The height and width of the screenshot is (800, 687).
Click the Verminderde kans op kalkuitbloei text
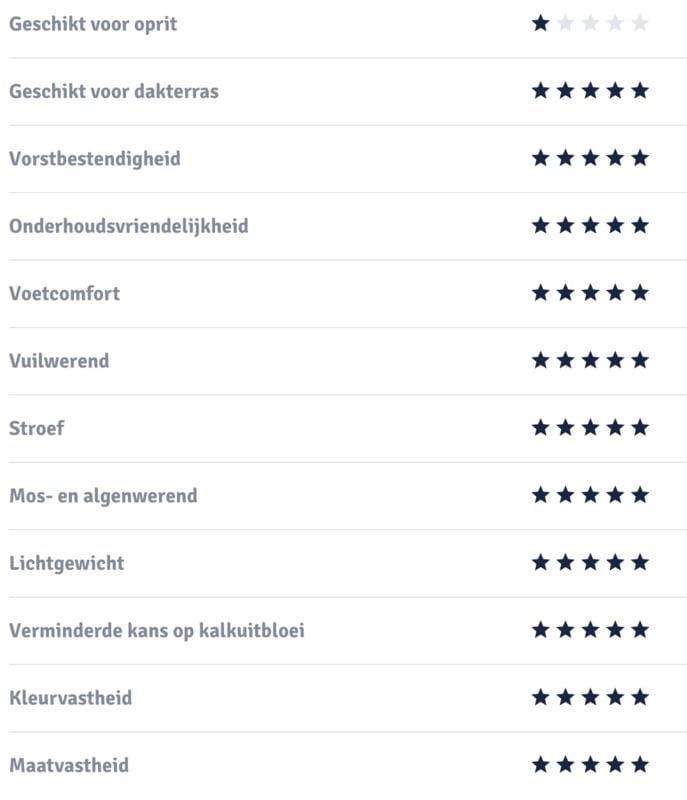[157, 631]
